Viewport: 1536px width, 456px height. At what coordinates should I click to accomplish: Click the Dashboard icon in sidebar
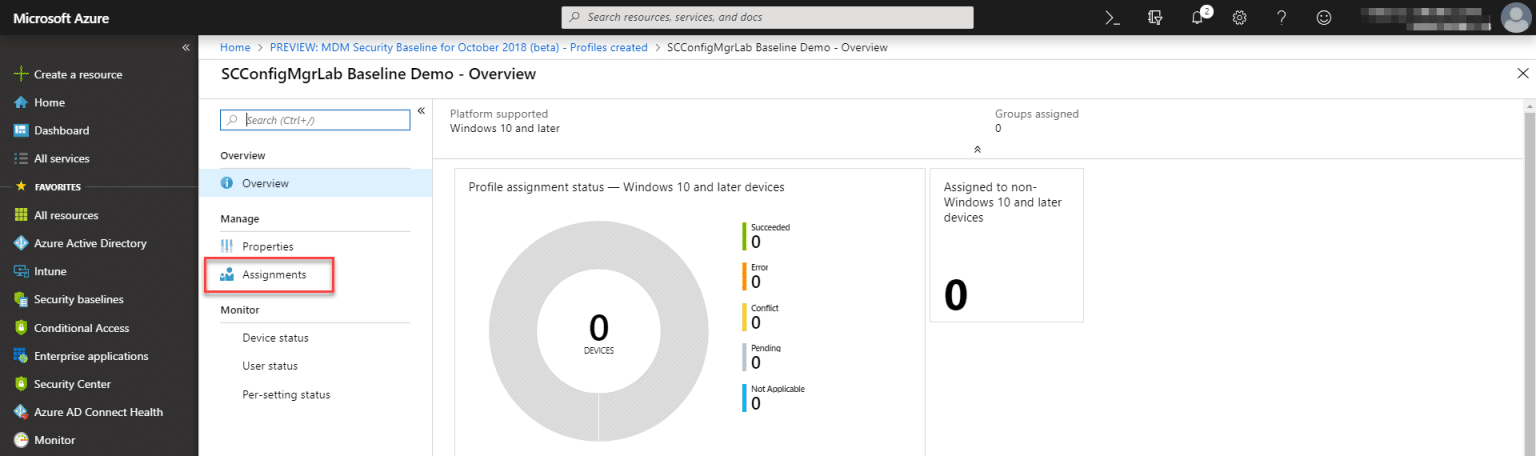point(20,130)
